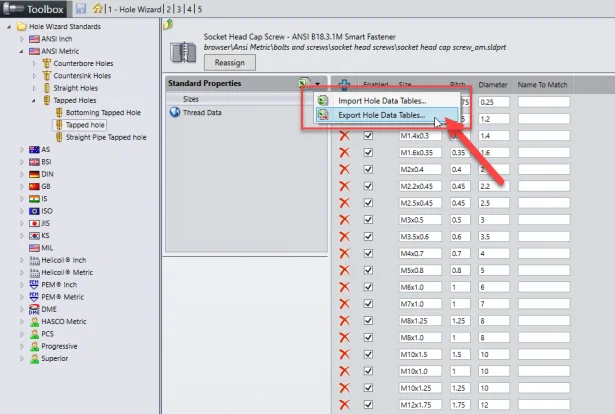Click Name To Match field for M6x1
615x414 pixels.
click(543, 287)
